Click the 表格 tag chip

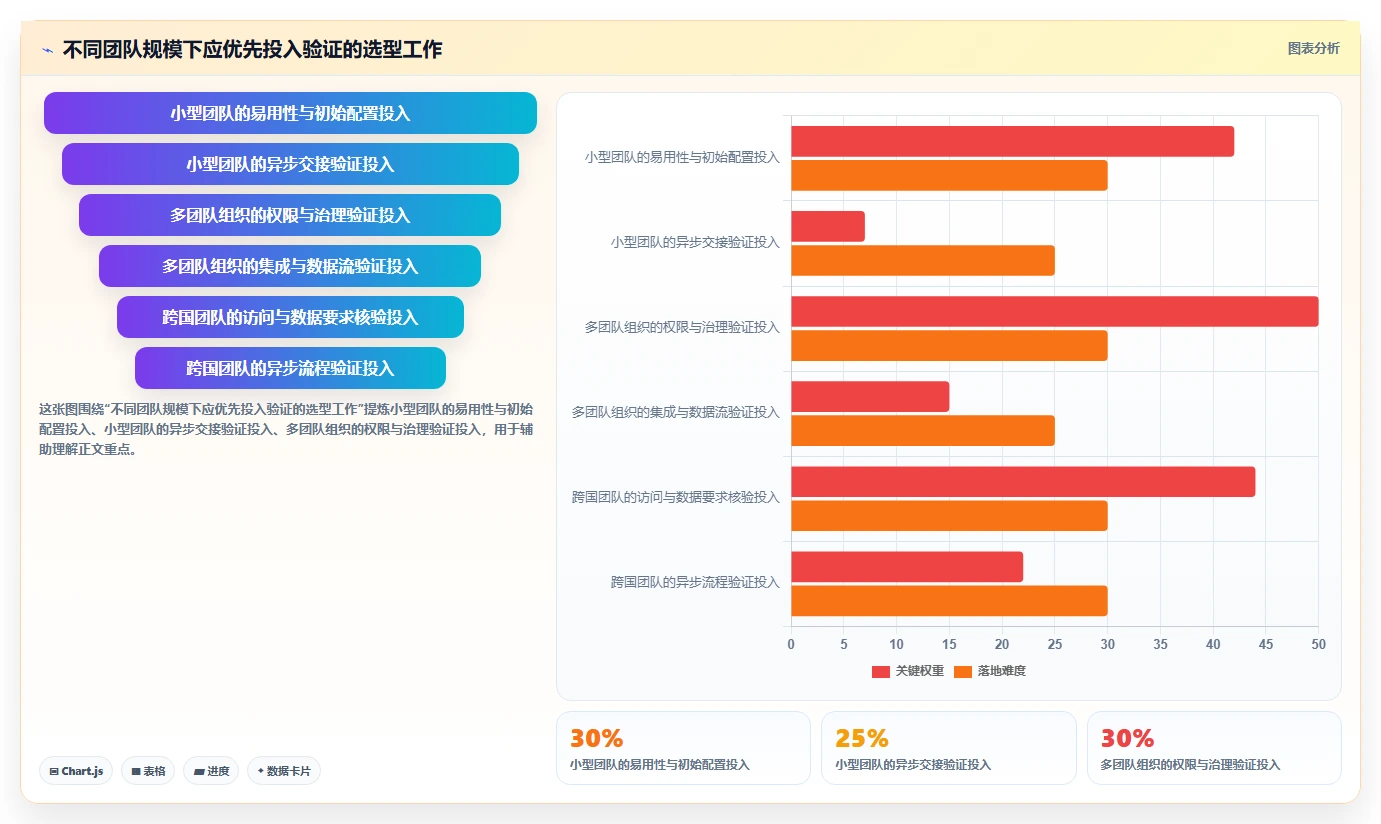pyautogui.click(x=148, y=771)
